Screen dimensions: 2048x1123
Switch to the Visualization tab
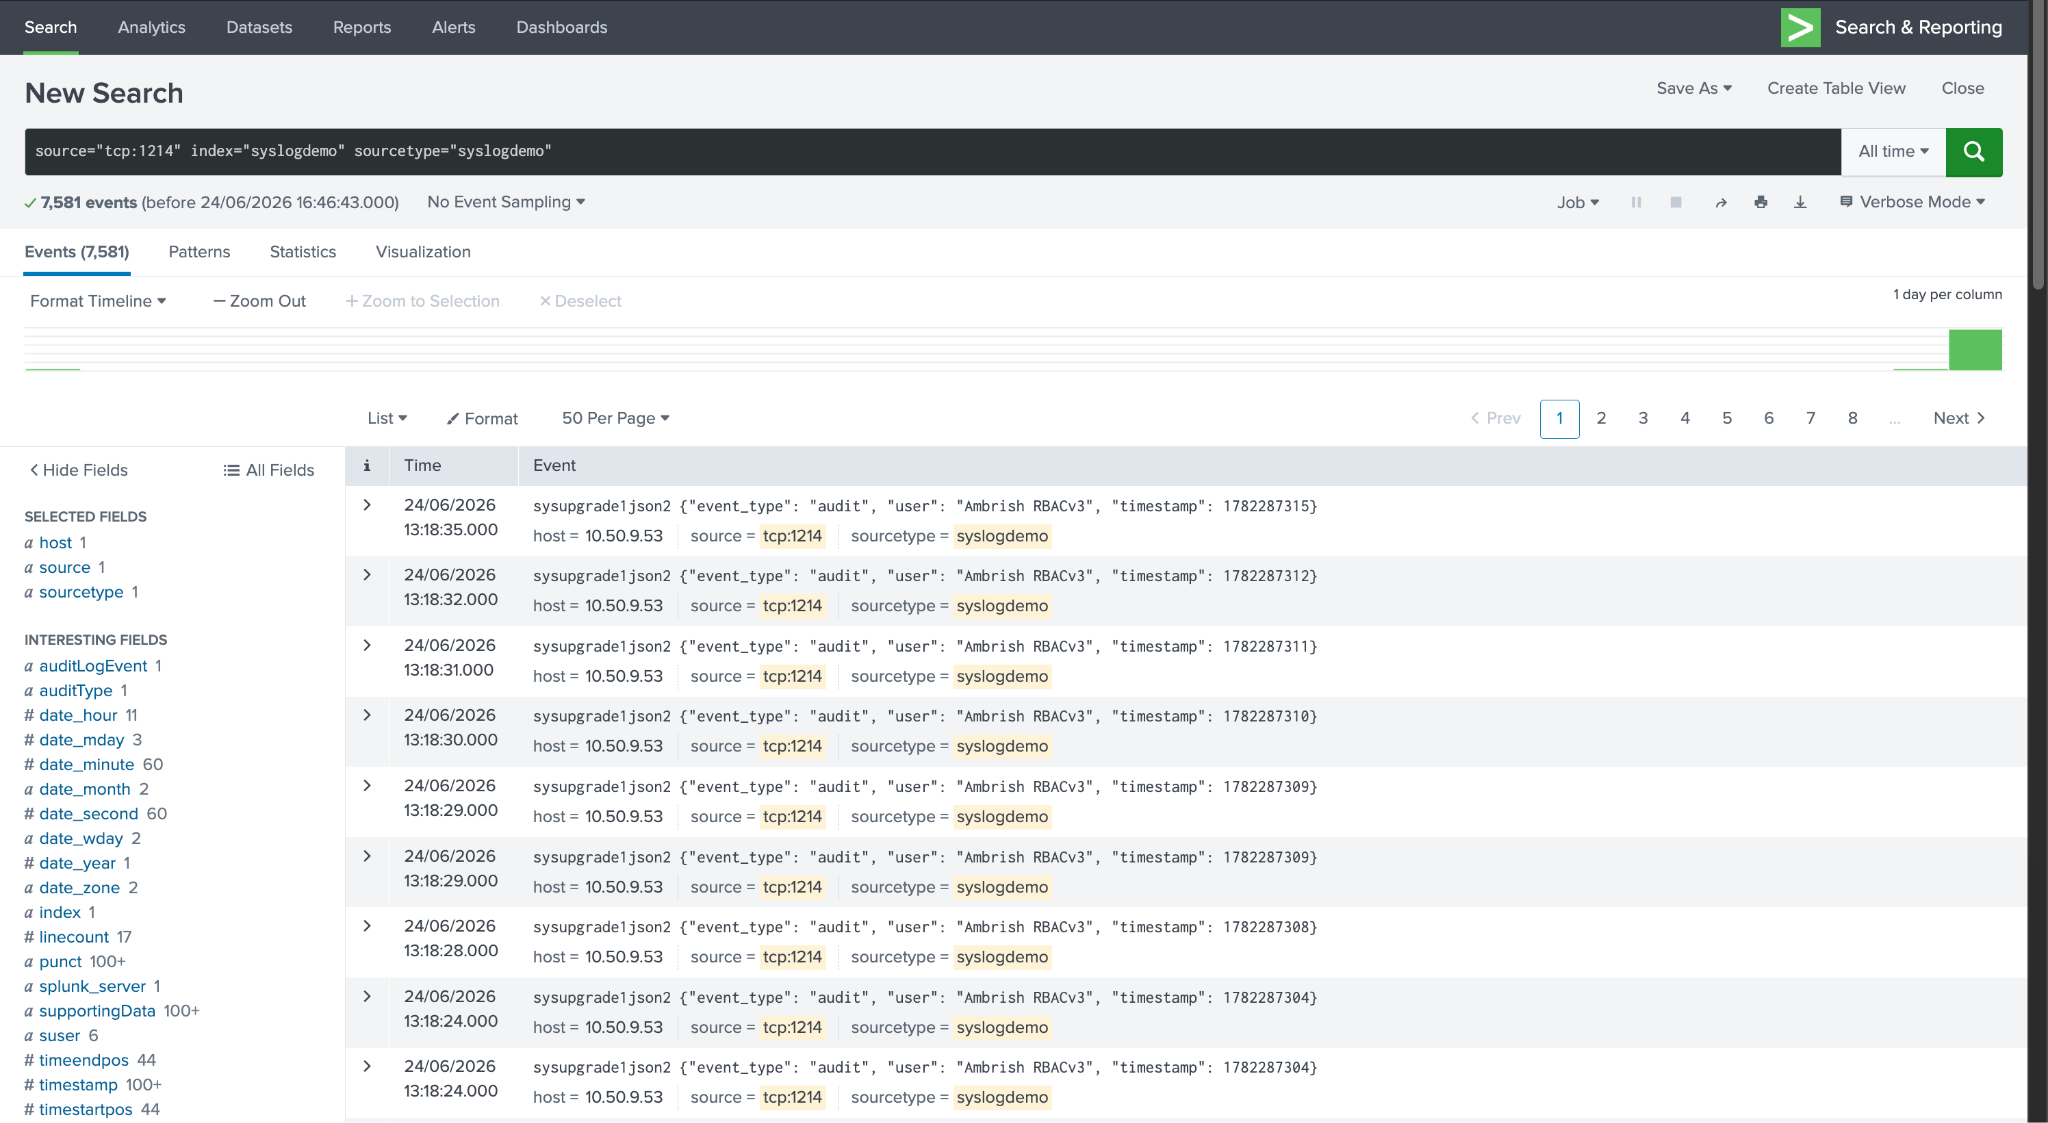pyautogui.click(x=423, y=252)
